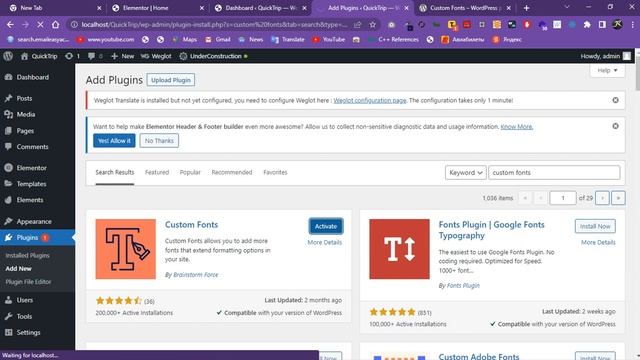Viewport: 640px width, 360px height.
Task: Click the Fonts Plugin red thumbnail
Action: (x=399, y=249)
